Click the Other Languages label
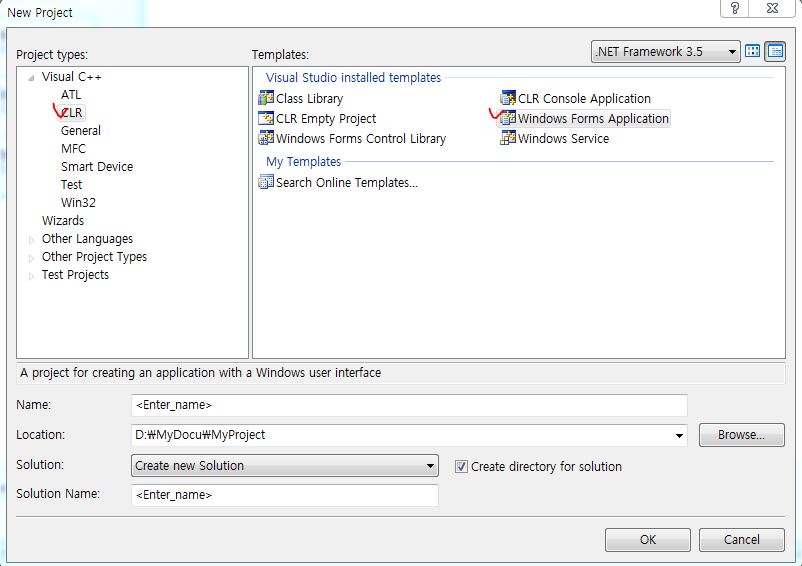This screenshot has width=802, height=566. (87, 239)
